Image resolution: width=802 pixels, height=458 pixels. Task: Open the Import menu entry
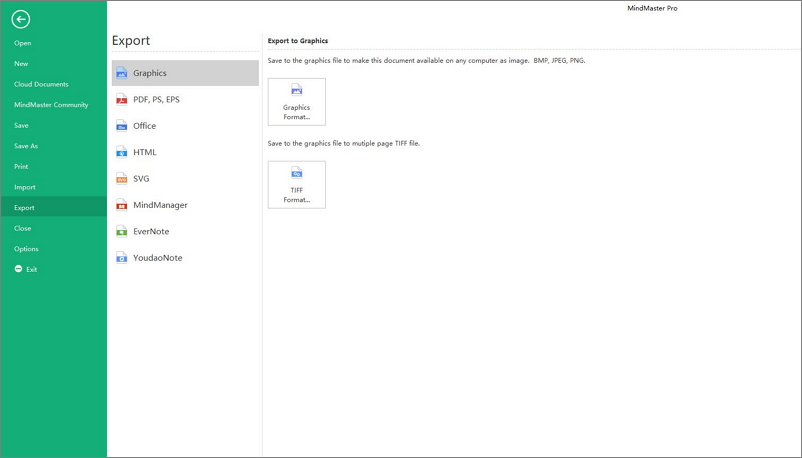(x=25, y=187)
